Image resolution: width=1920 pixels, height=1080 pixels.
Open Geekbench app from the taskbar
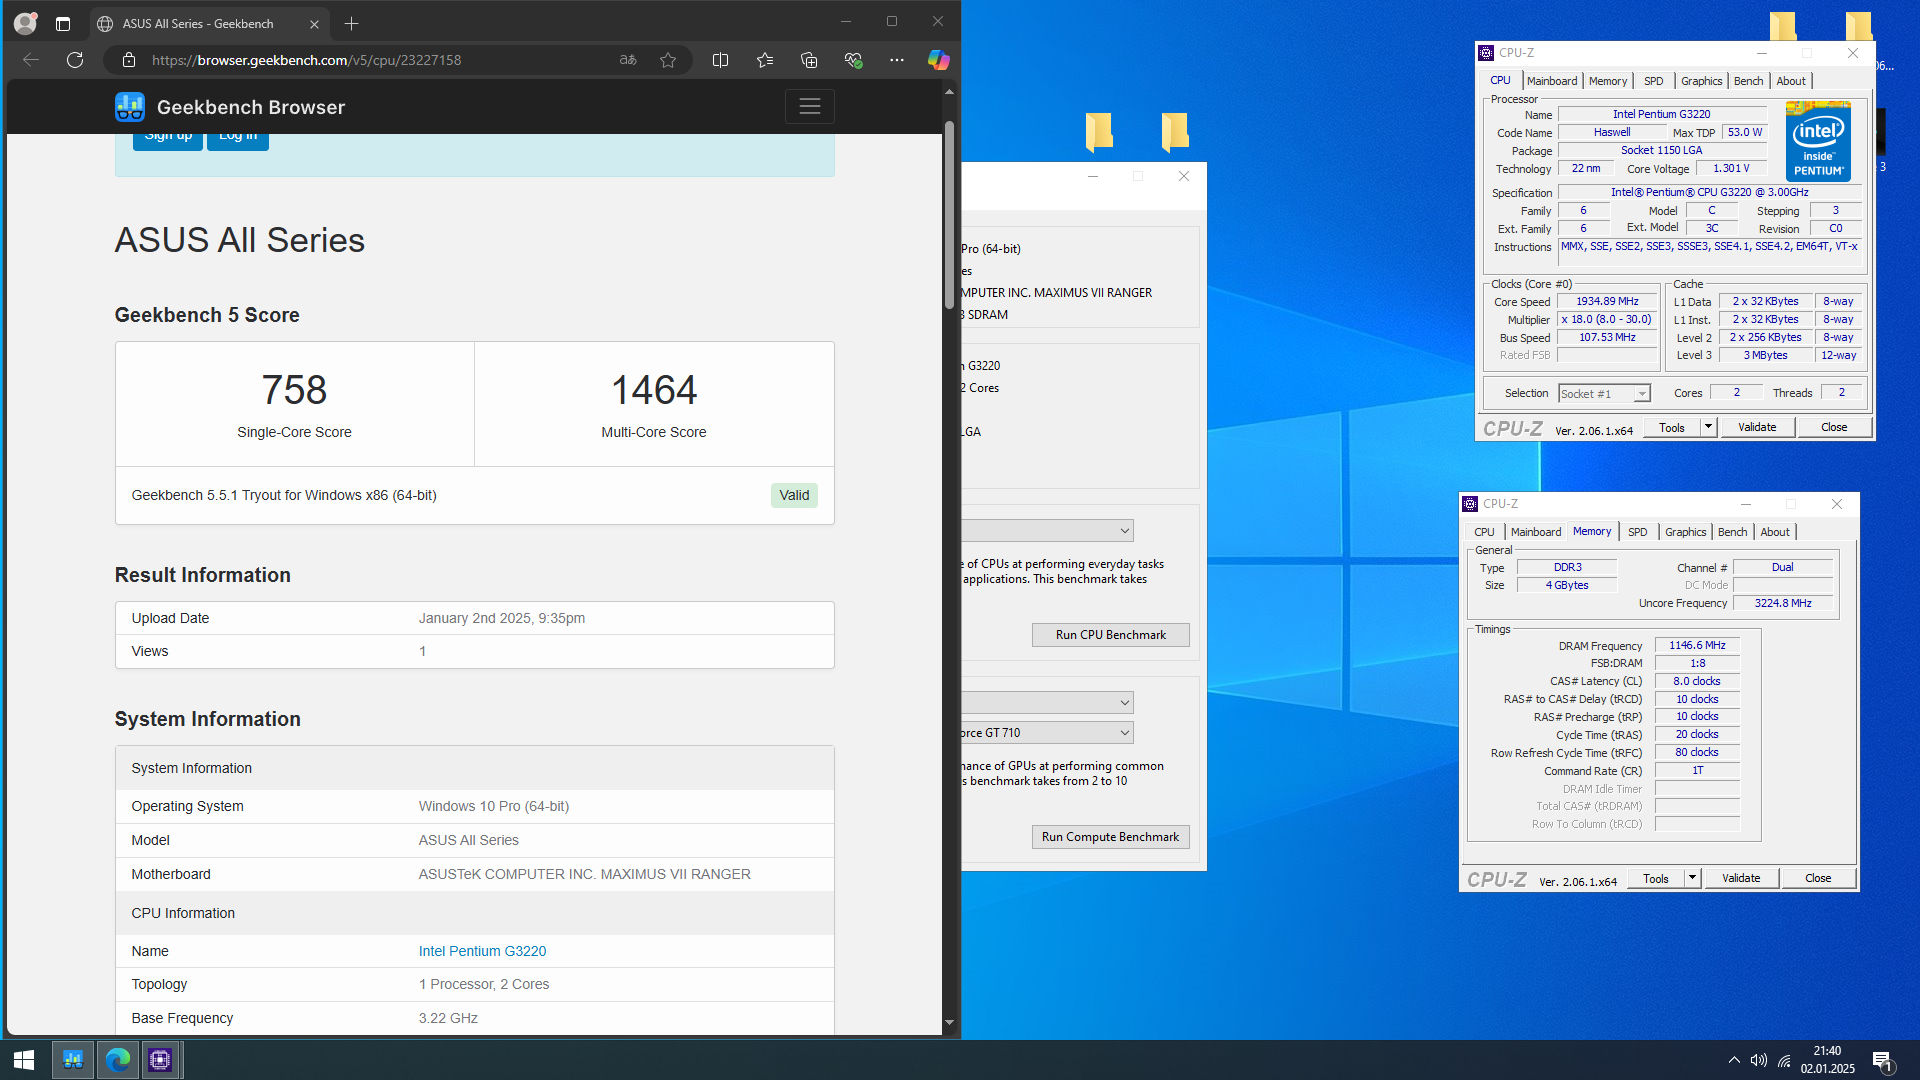(x=72, y=1060)
